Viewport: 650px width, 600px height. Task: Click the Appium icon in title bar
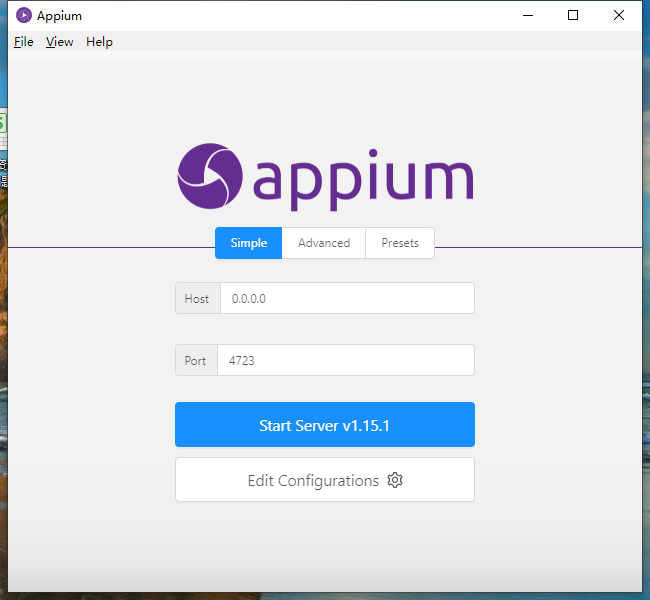24,15
